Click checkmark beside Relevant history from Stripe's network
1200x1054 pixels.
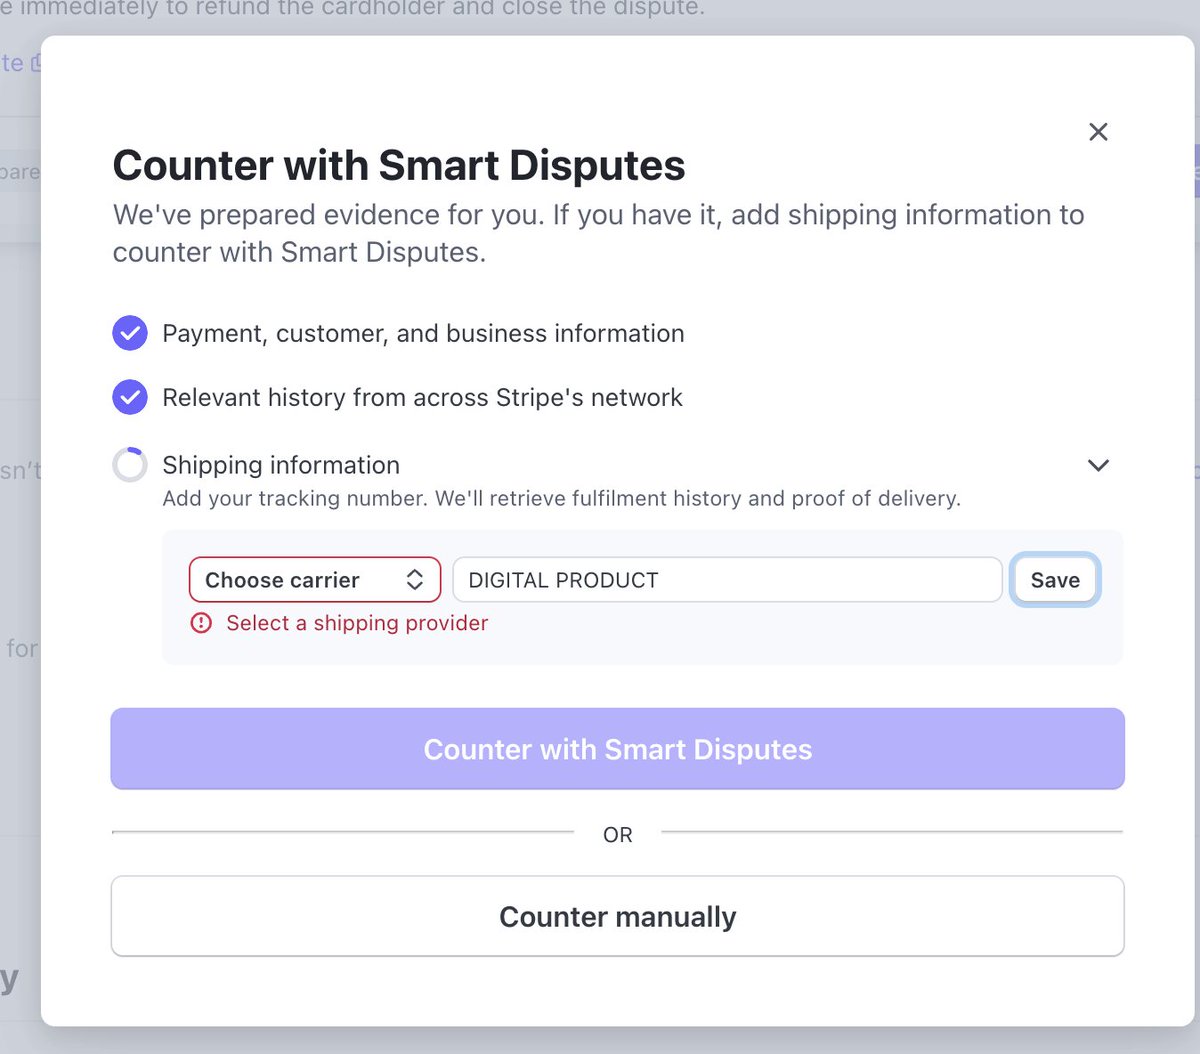(x=130, y=397)
